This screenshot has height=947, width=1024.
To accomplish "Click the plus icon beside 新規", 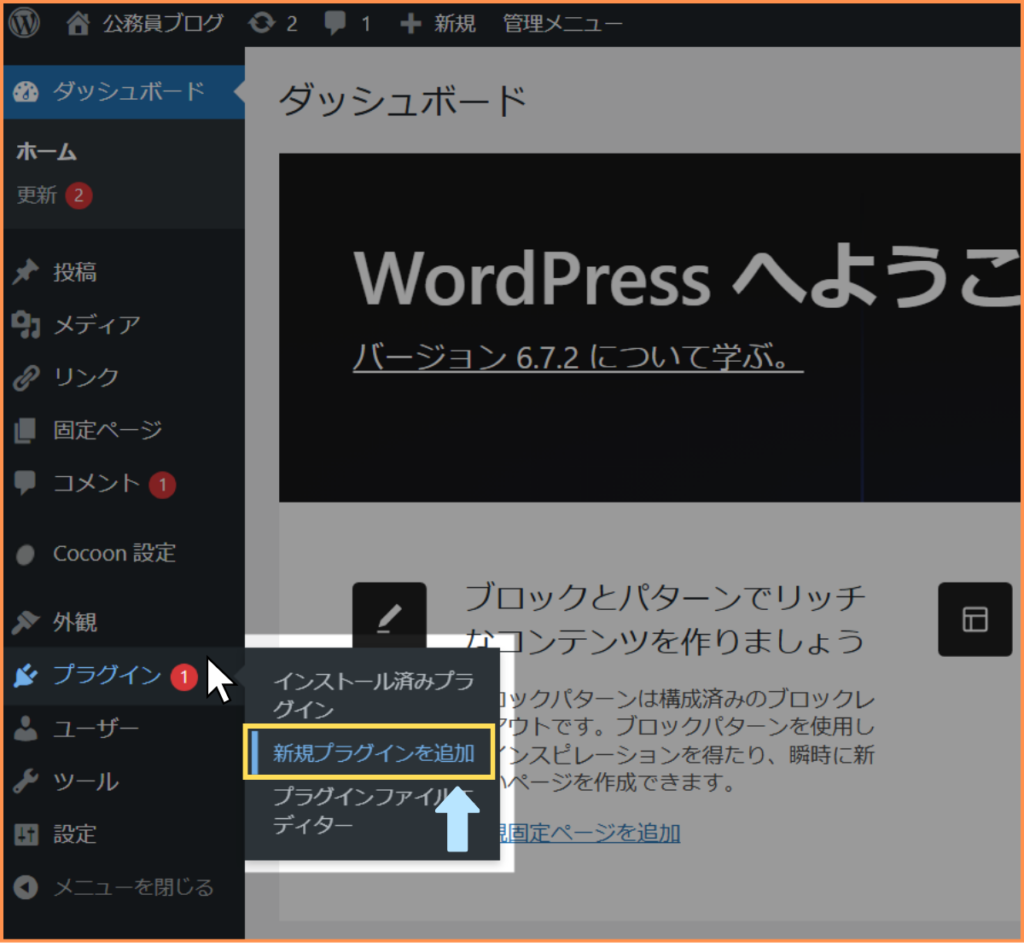I will tap(410, 24).
